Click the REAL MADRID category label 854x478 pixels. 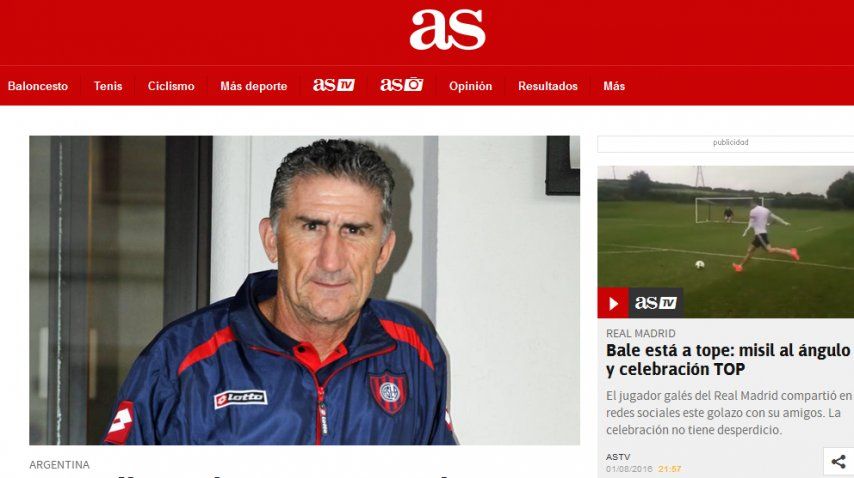(640, 333)
